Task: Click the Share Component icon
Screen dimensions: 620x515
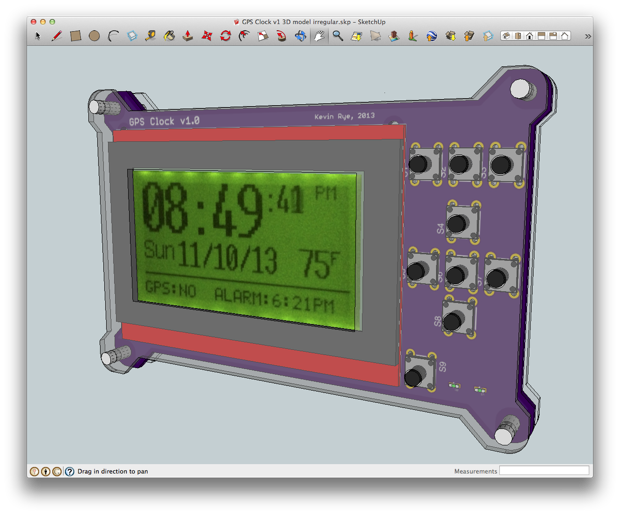Action: (488, 36)
